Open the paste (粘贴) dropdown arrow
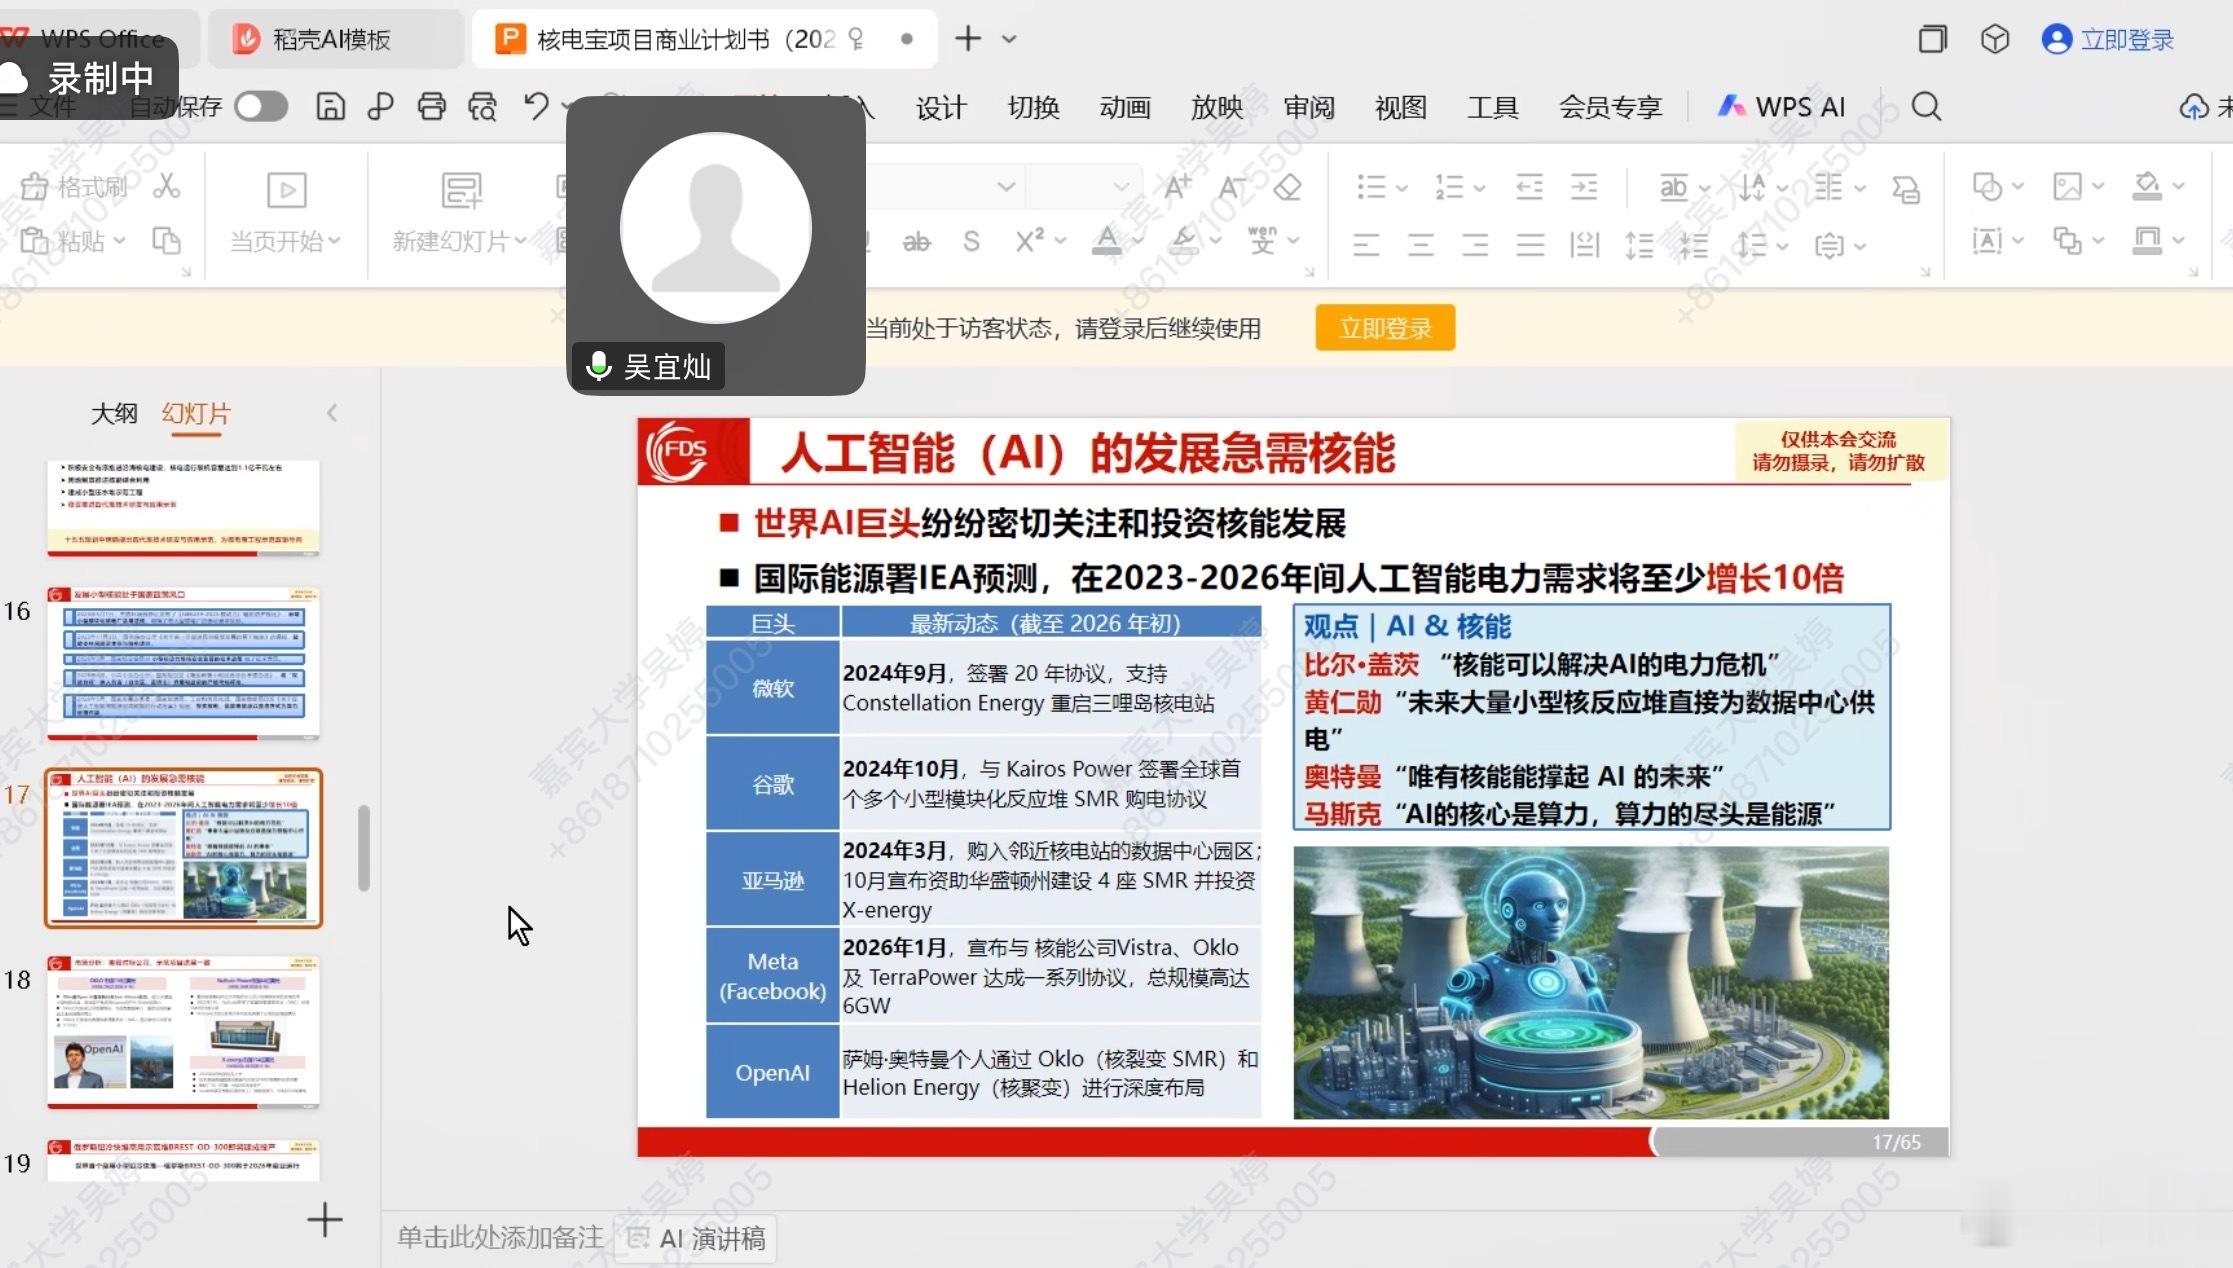This screenshot has height=1268, width=2233. (119, 241)
